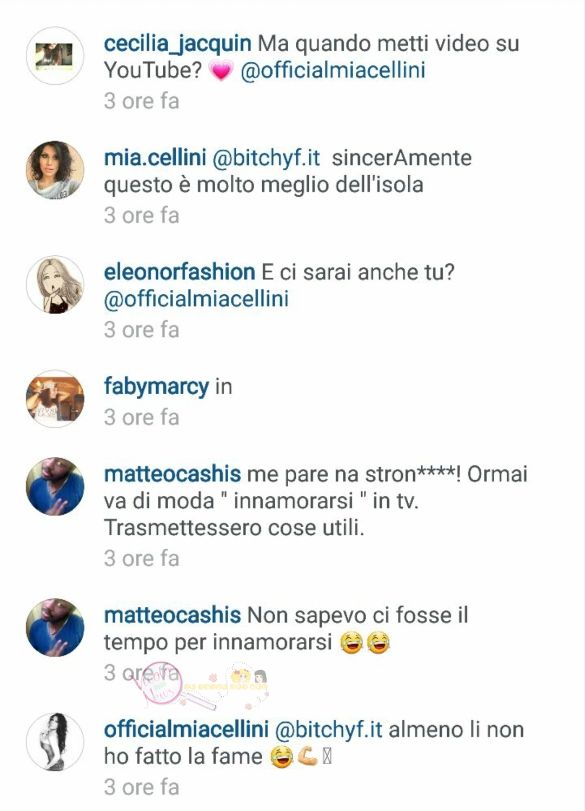Open fabymarcy's profile picture

click(x=55, y=398)
